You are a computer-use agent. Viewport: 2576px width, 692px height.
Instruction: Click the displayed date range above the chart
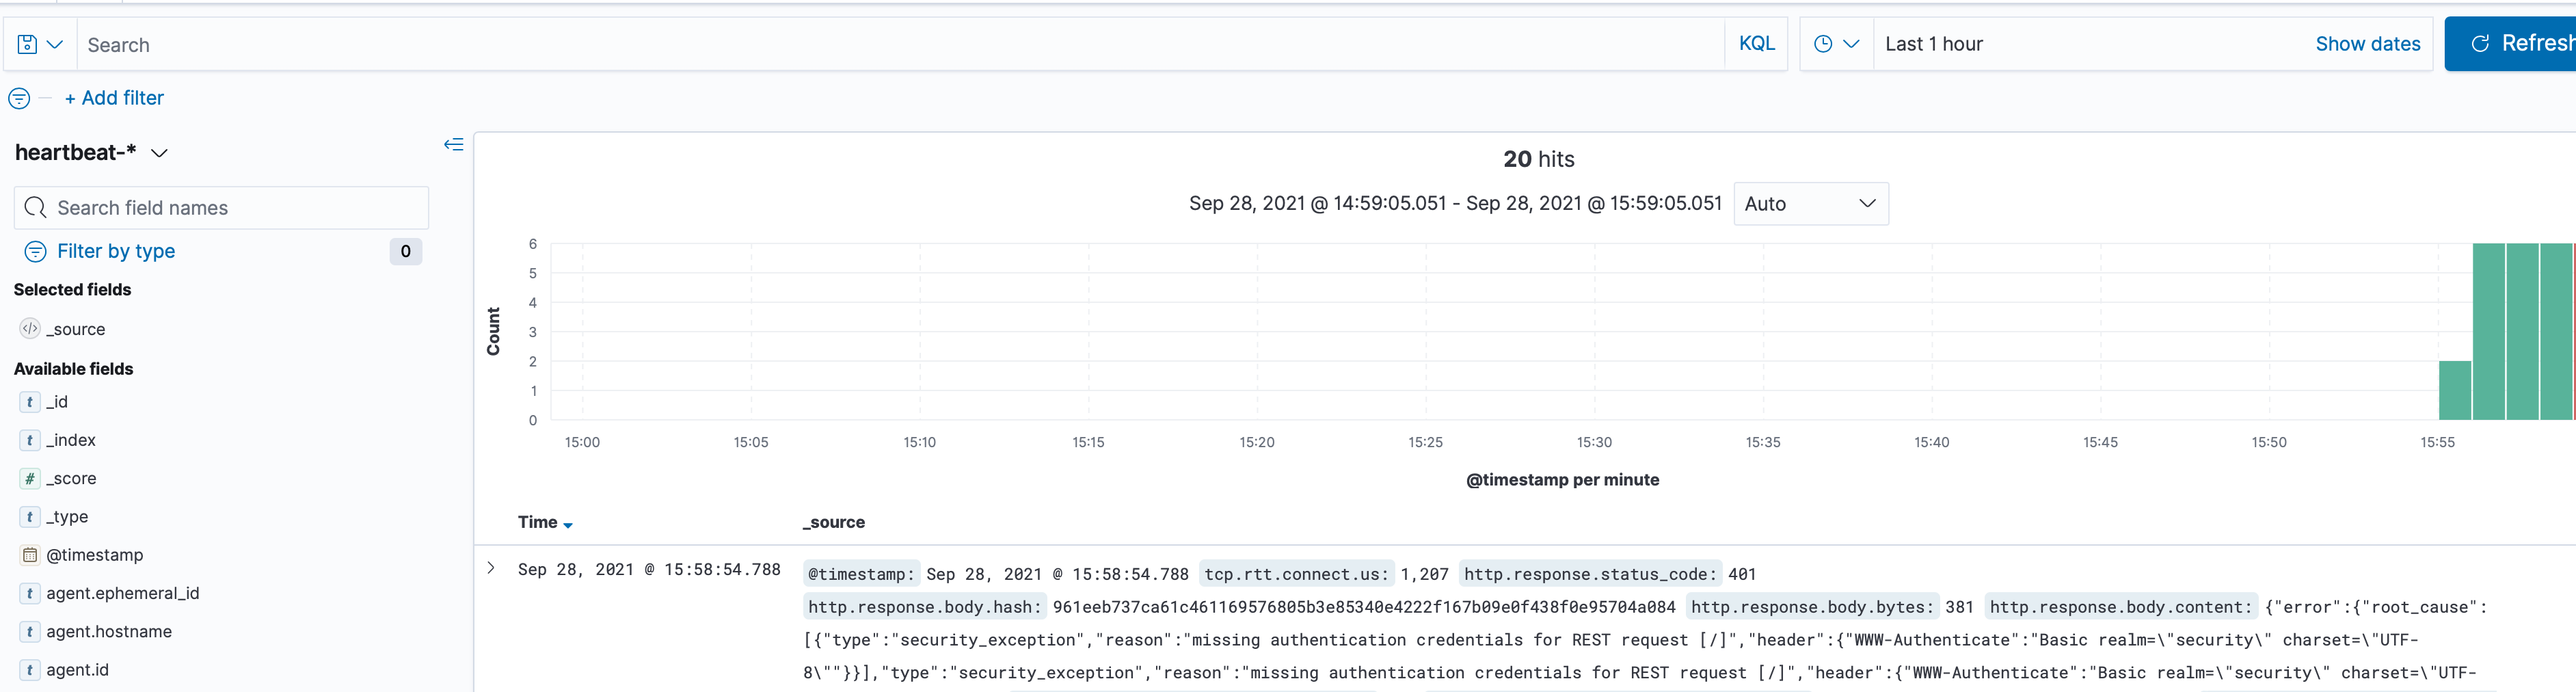pos(1455,203)
